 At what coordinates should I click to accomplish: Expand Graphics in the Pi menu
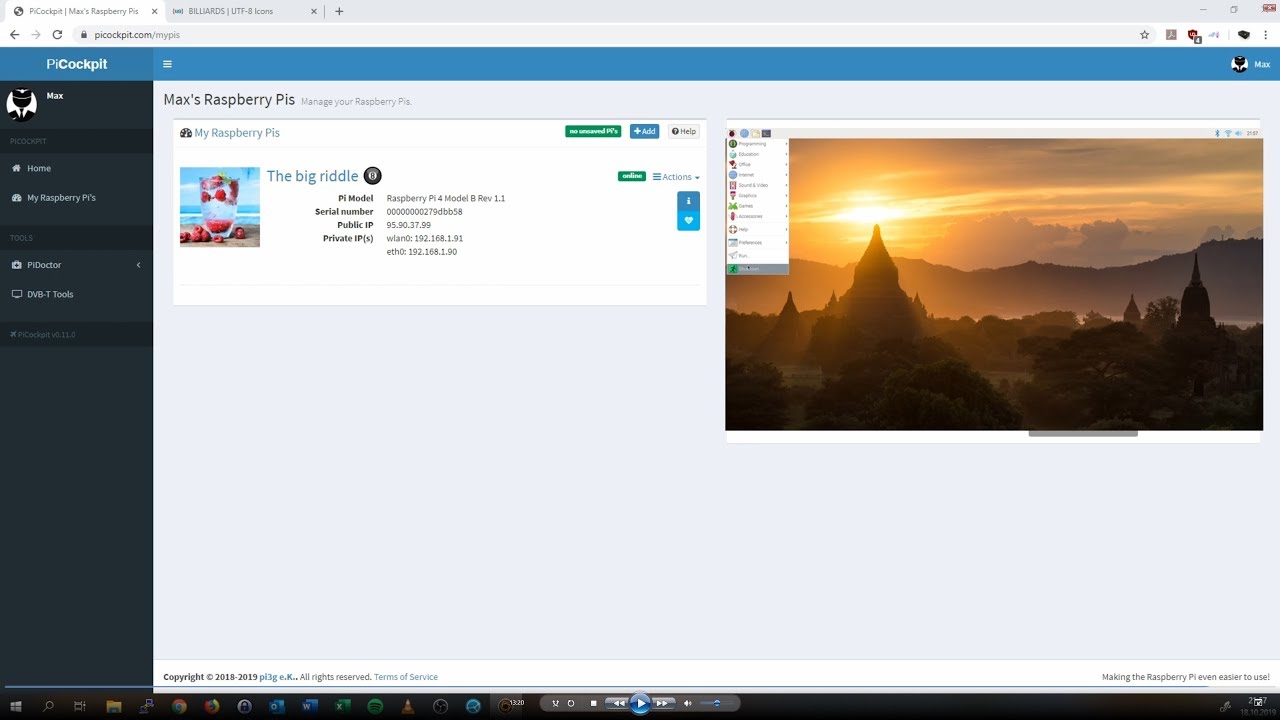pyautogui.click(x=758, y=195)
